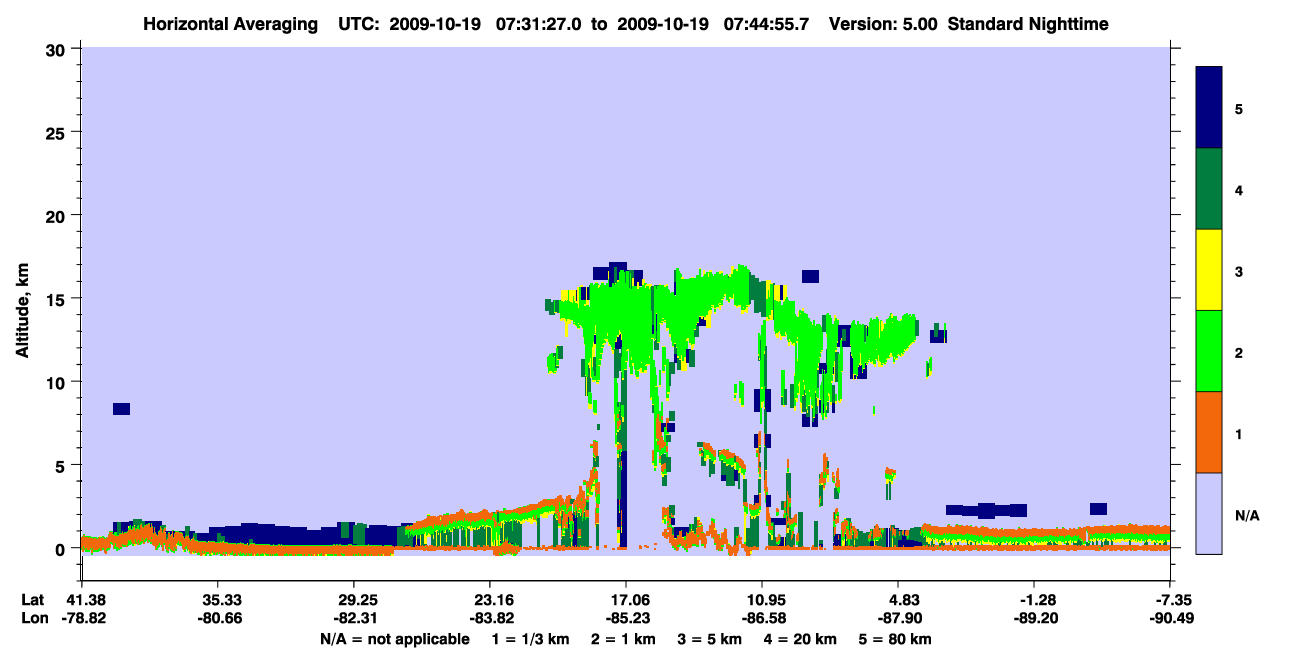Click the start time '07:31:27.0' in title
Viewport: 1300px width, 667px height.
(536, 24)
